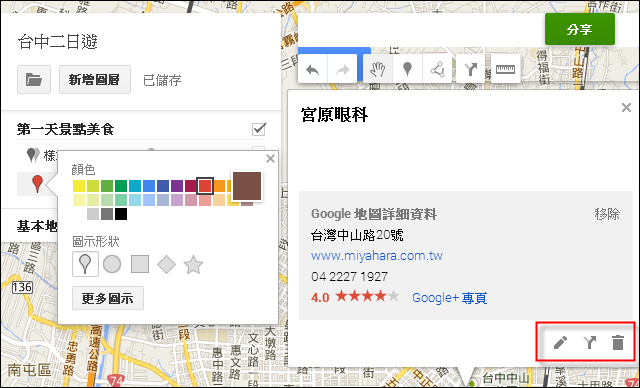Viewport: 640px width, 388px height.
Task: Pick the bright medium green swatch
Action: pyautogui.click(x=107, y=186)
